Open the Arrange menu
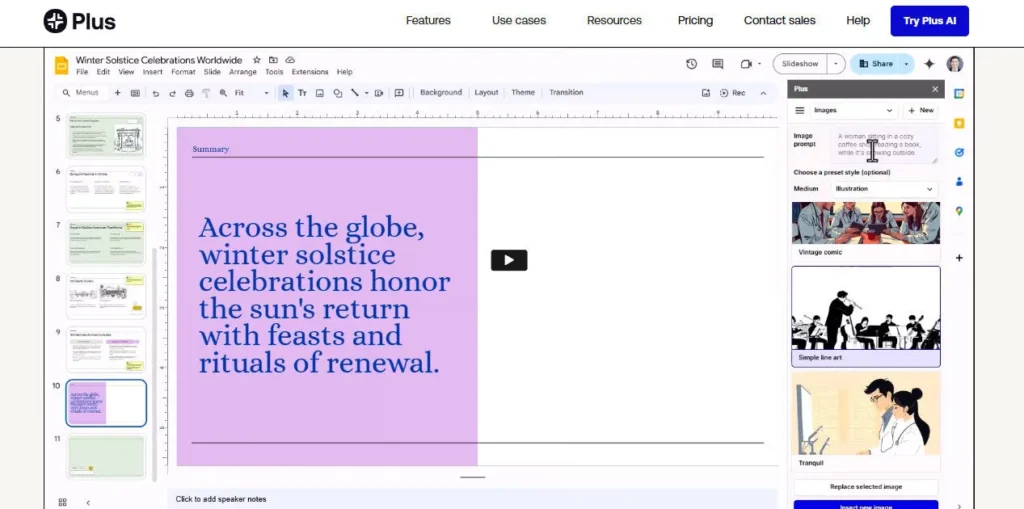The width and height of the screenshot is (1024, 509). click(243, 72)
